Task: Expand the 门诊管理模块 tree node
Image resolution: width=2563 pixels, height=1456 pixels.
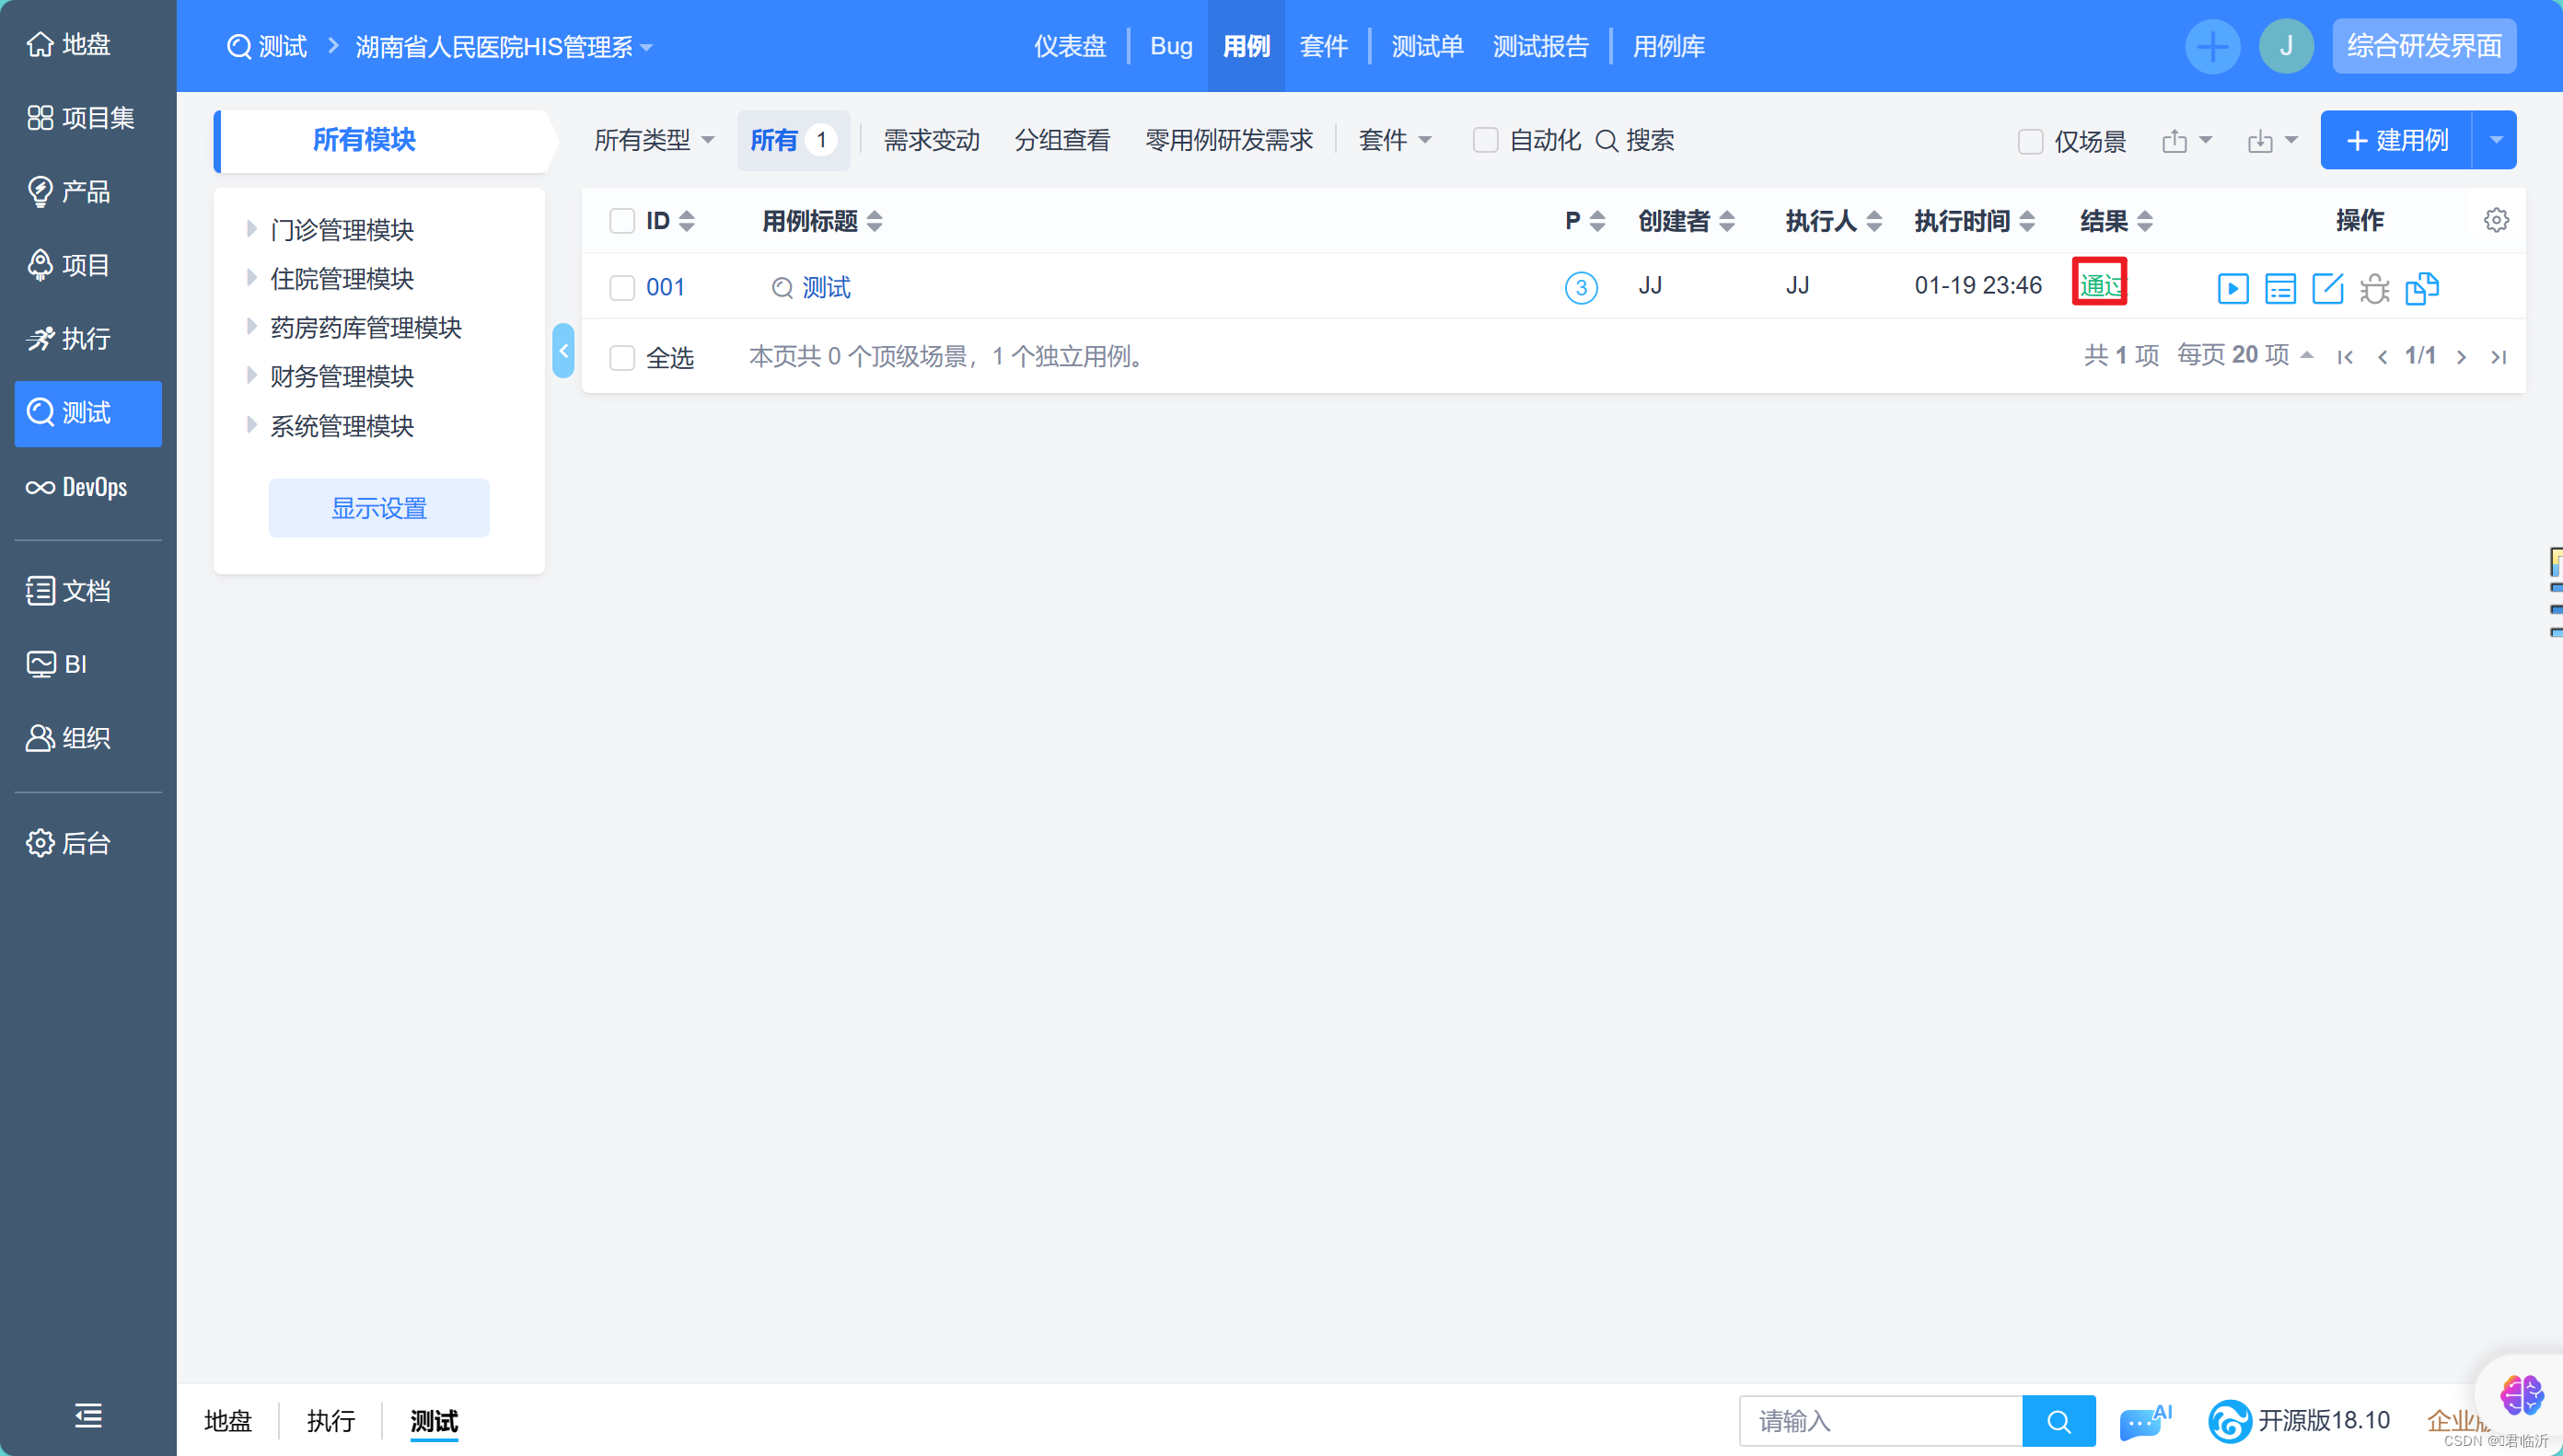Action: click(x=251, y=229)
